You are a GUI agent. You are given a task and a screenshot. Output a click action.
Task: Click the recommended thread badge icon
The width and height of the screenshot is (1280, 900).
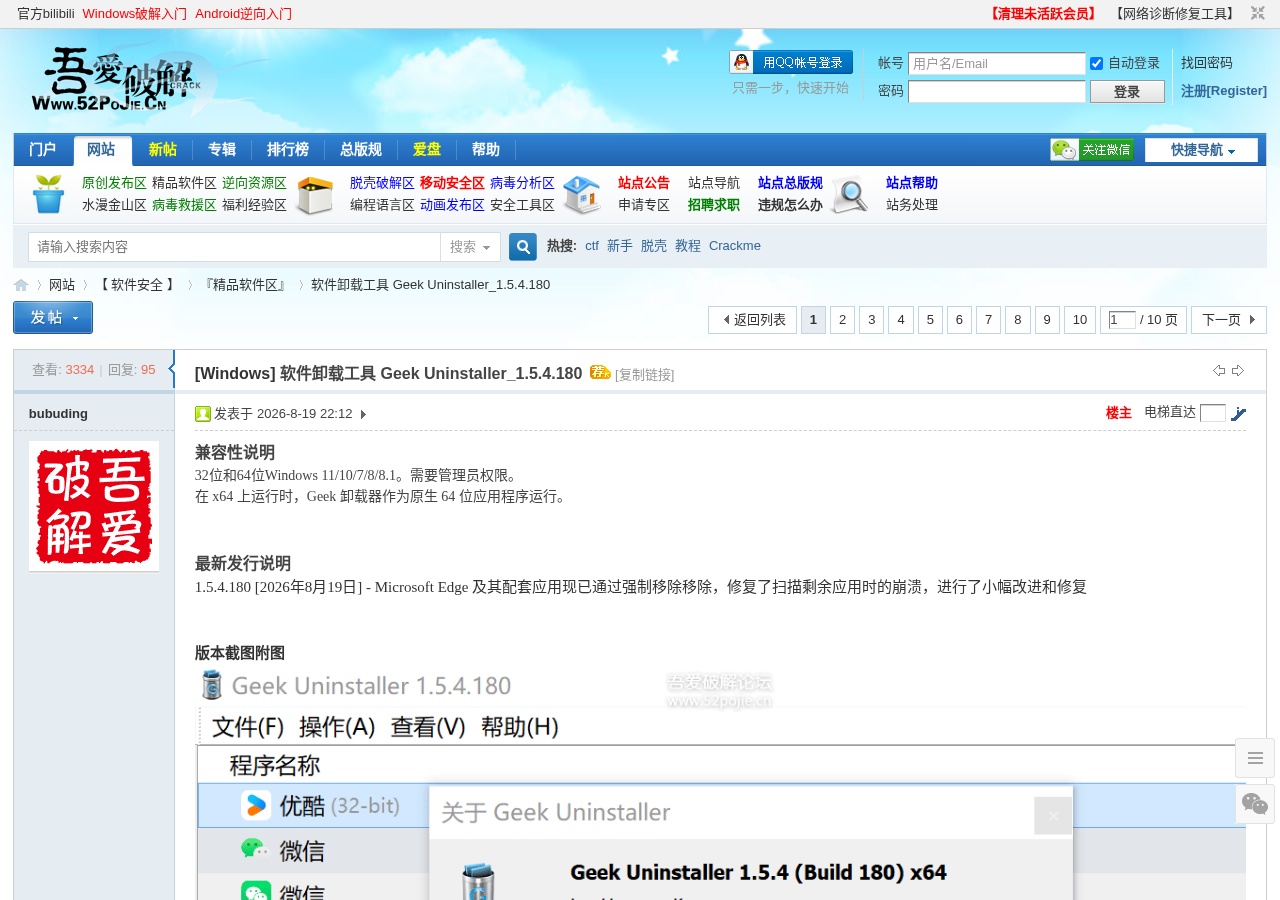tap(600, 372)
